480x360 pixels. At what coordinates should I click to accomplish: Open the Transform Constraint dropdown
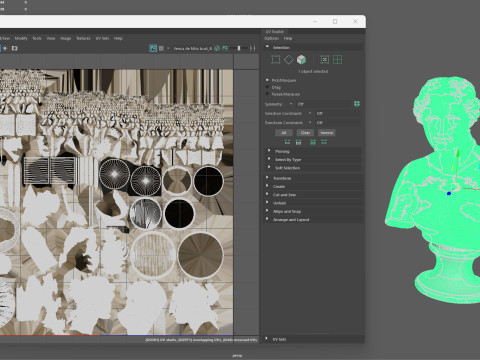[310, 123]
